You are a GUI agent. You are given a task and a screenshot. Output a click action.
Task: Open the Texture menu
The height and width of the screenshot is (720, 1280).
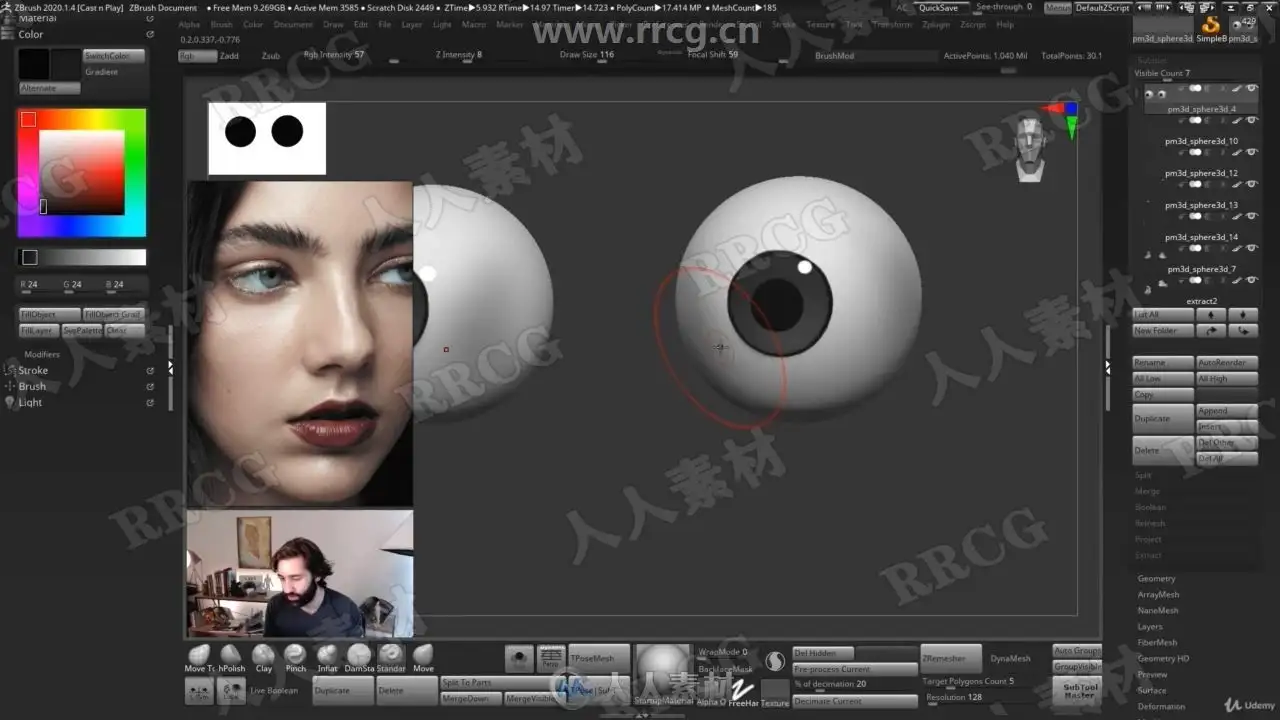coord(820,24)
